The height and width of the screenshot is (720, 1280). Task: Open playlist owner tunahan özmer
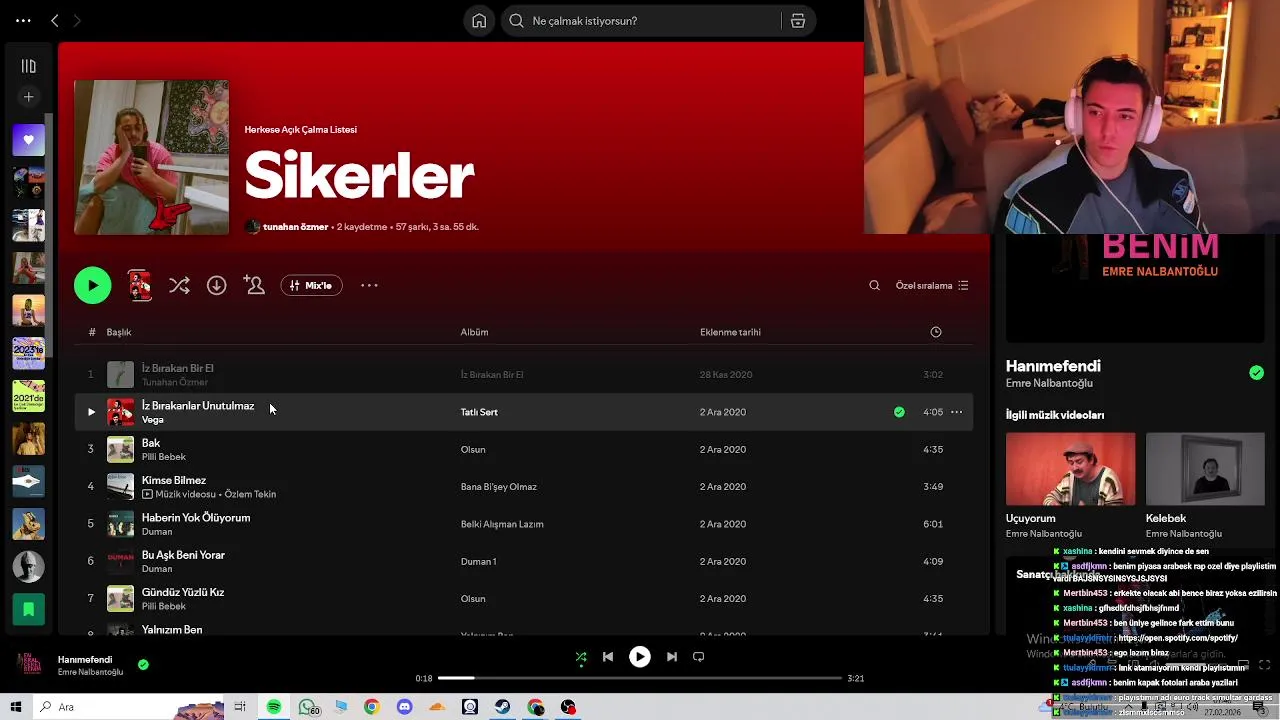pyautogui.click(x=295, y=227)
